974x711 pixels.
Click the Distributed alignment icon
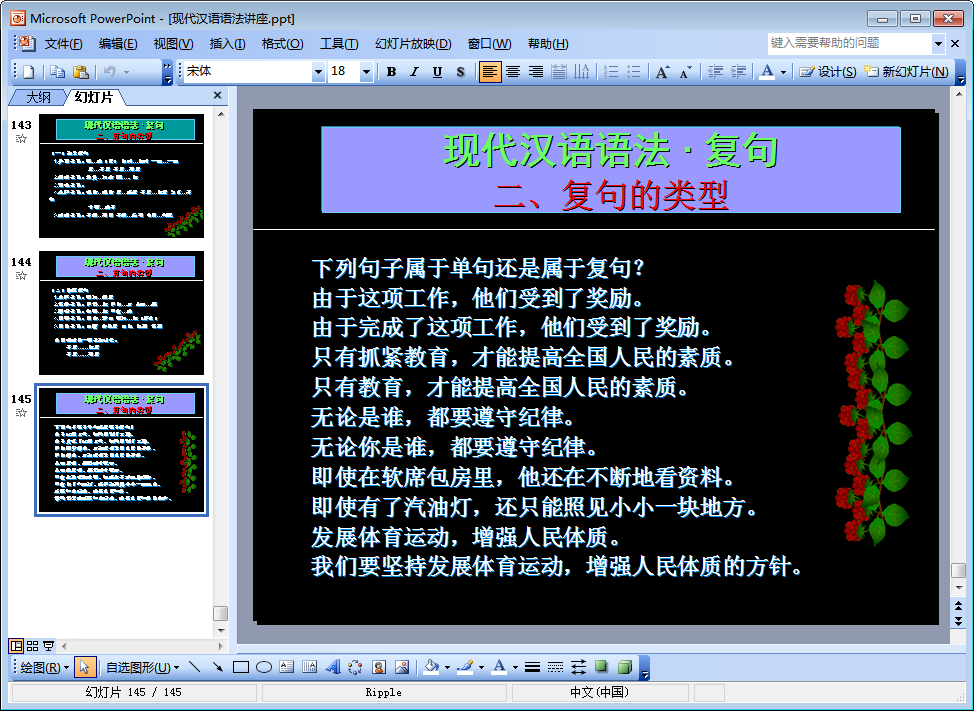[x=559, y=72]
